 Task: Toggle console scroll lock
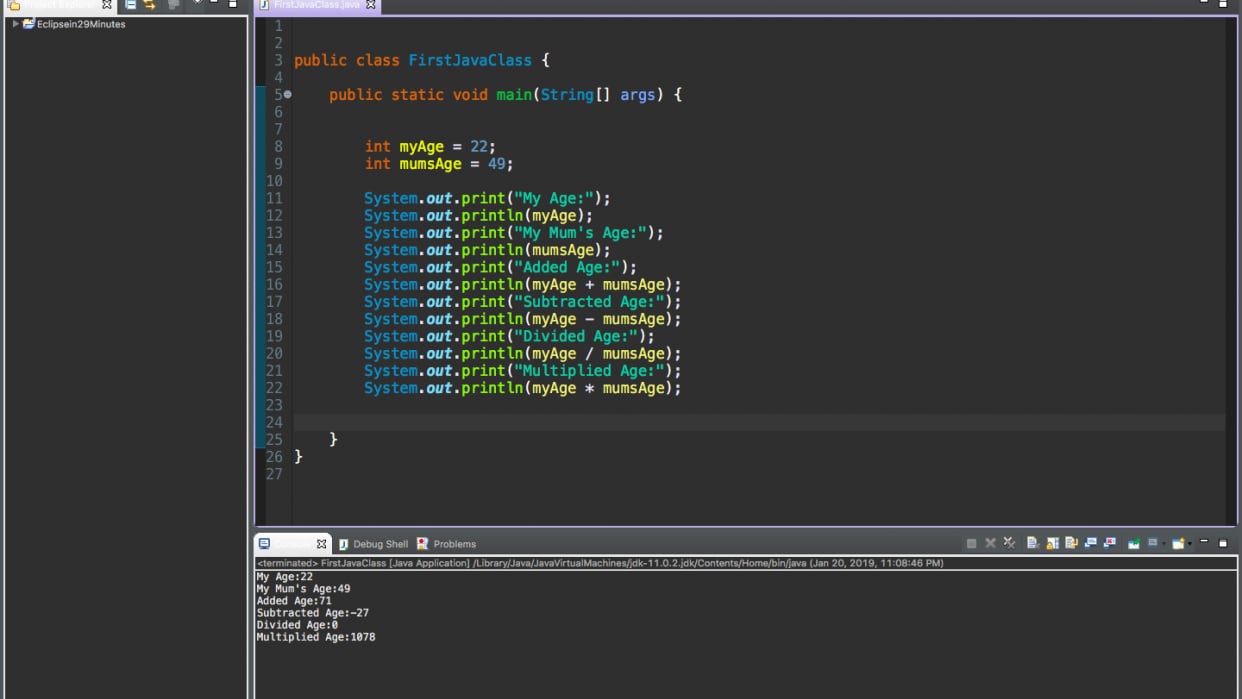pyautogui.click(x=1052, y=543)
